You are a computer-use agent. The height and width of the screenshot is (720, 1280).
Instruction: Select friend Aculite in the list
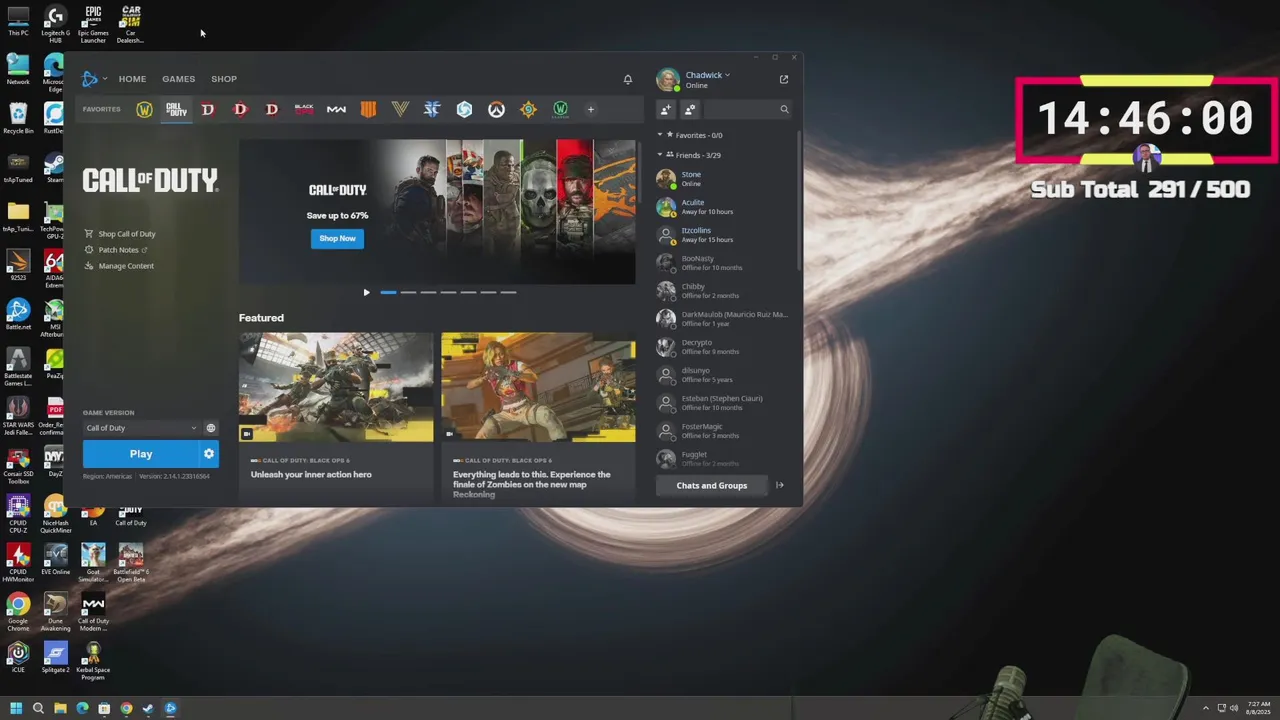(x=726, y=207)
